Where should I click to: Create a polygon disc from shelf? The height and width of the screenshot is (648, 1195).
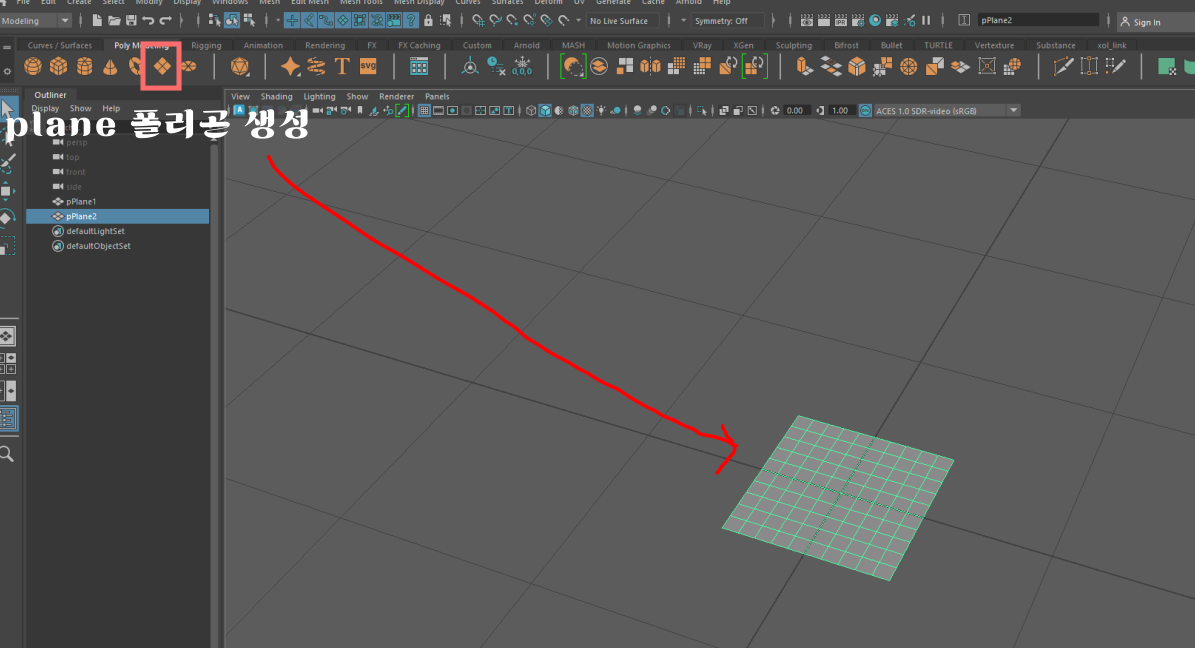point(188,67)
